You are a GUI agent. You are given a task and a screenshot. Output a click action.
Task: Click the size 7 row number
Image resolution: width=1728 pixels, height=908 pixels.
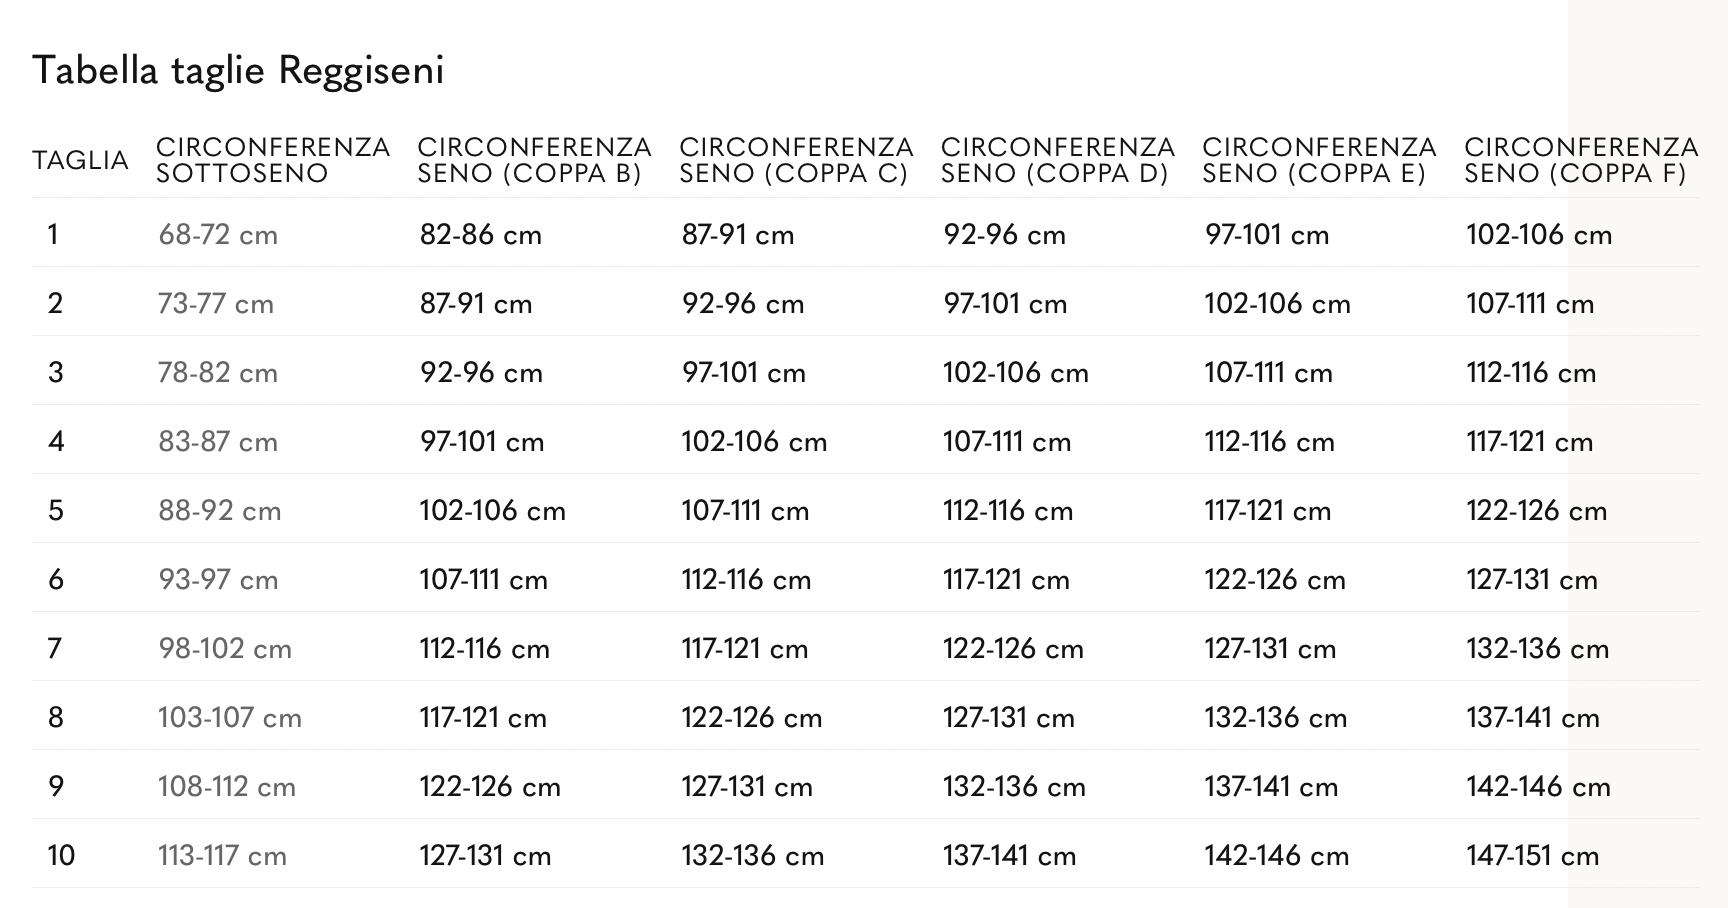55,649
